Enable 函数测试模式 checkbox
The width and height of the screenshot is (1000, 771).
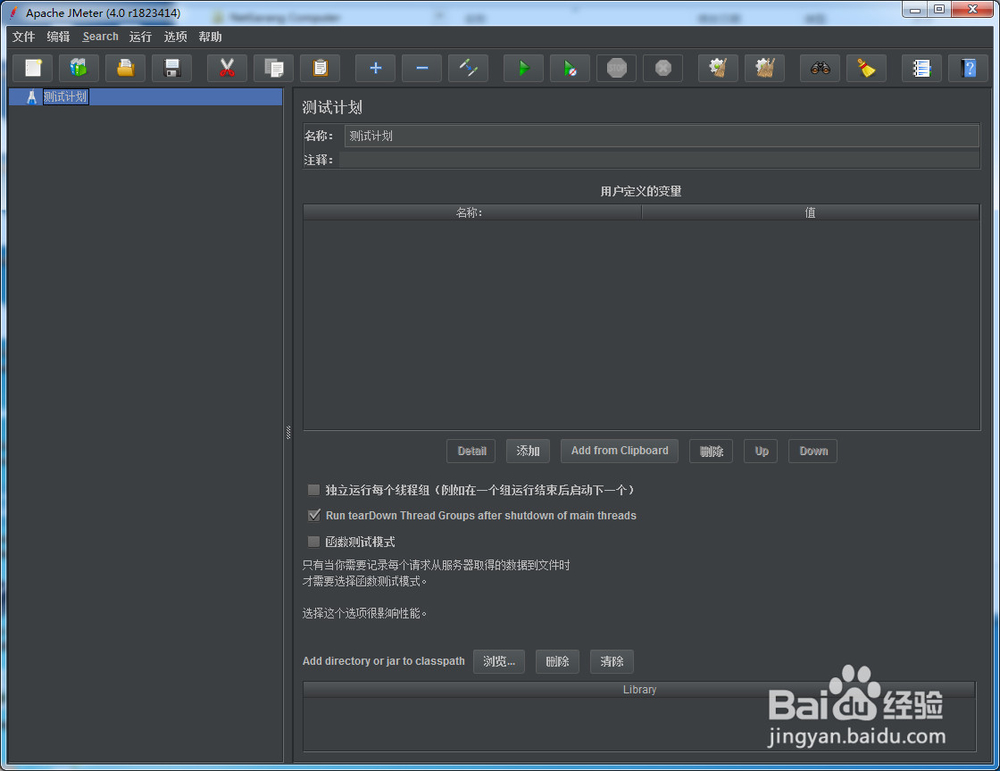click(x=313, y=541)
